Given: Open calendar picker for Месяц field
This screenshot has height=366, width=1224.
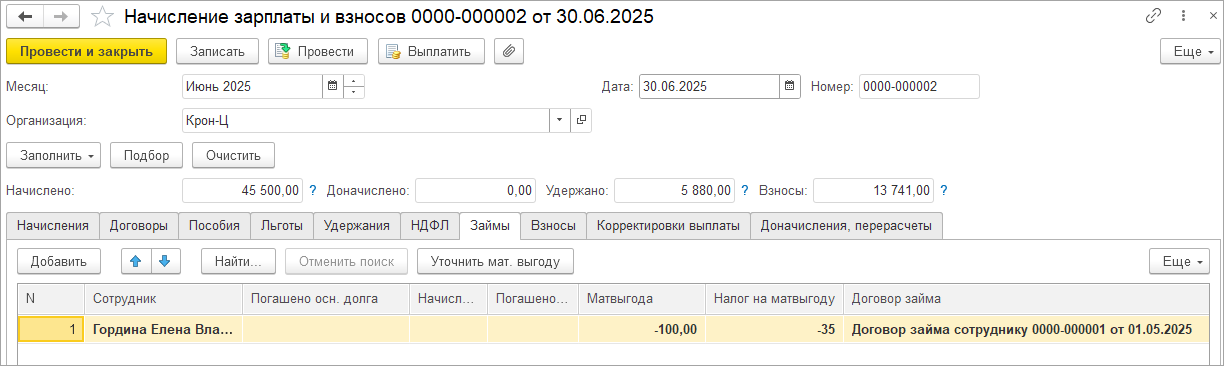Looking at the screenshot, I should tap(331, 87).
